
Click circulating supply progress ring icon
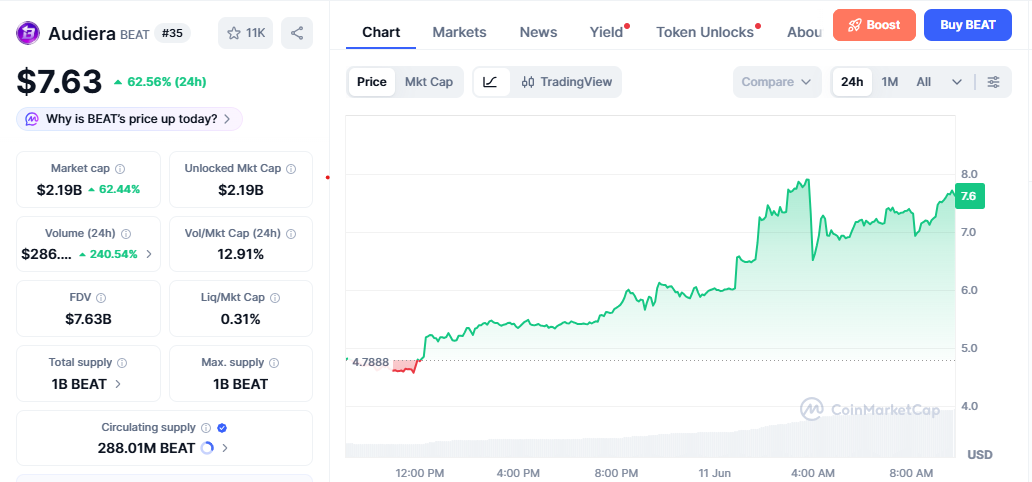207,448
